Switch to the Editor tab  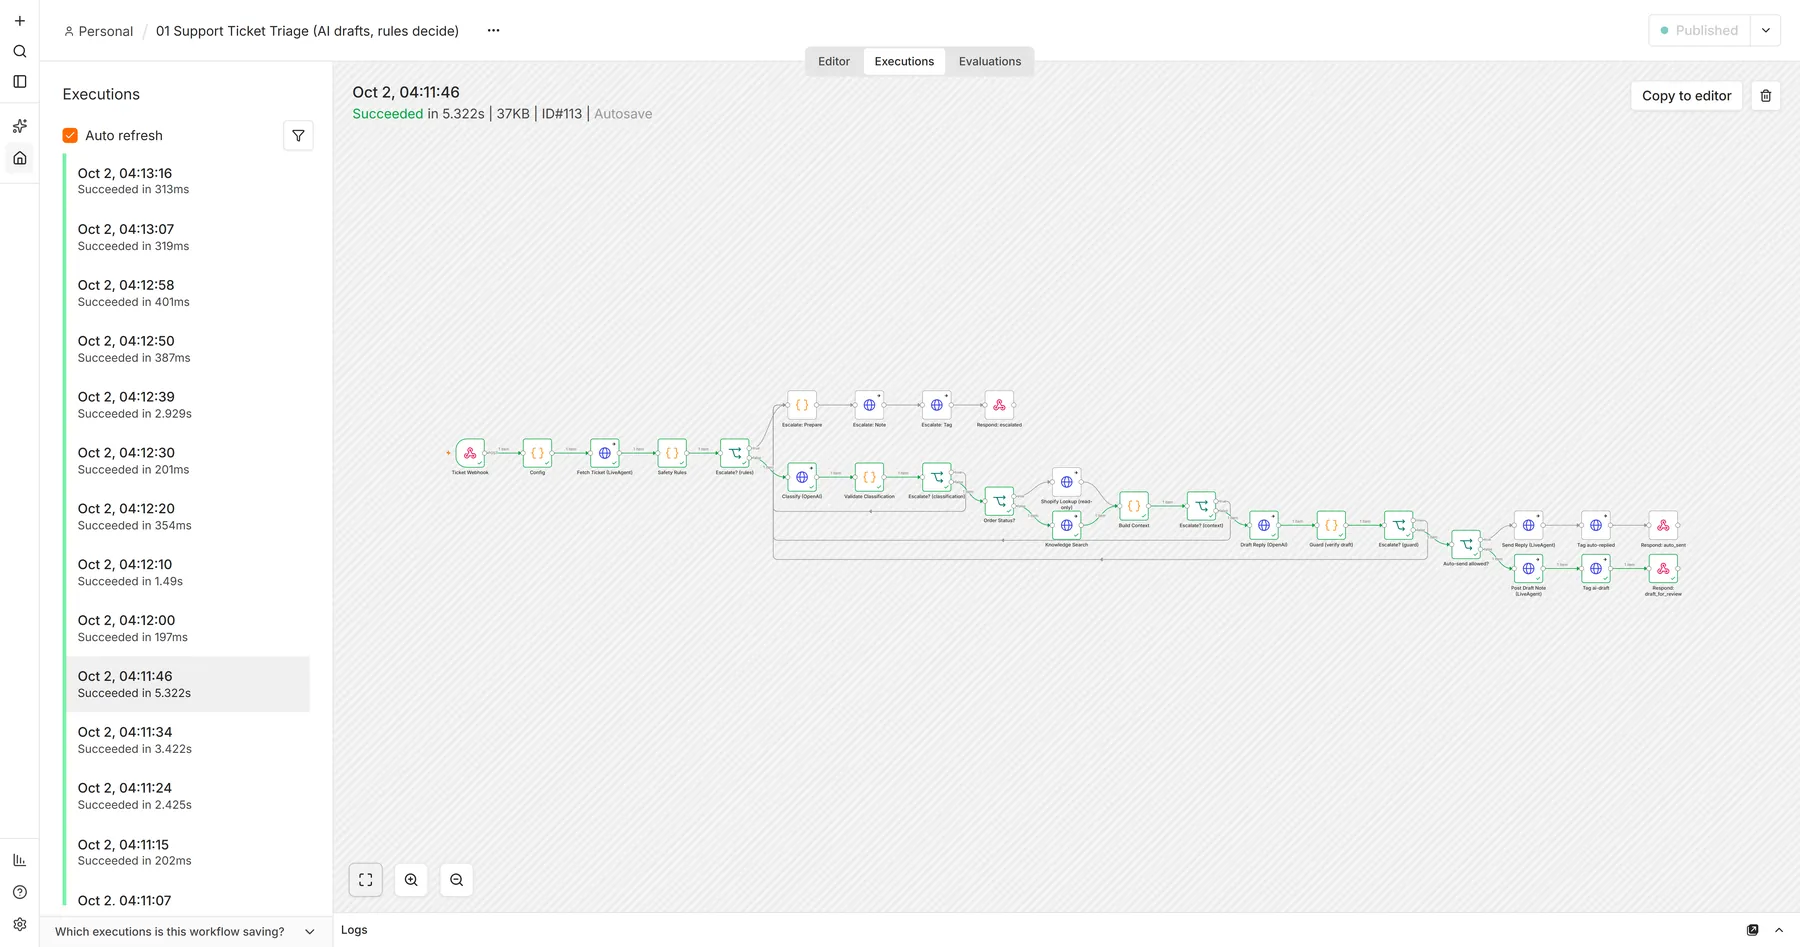(834, 62)
